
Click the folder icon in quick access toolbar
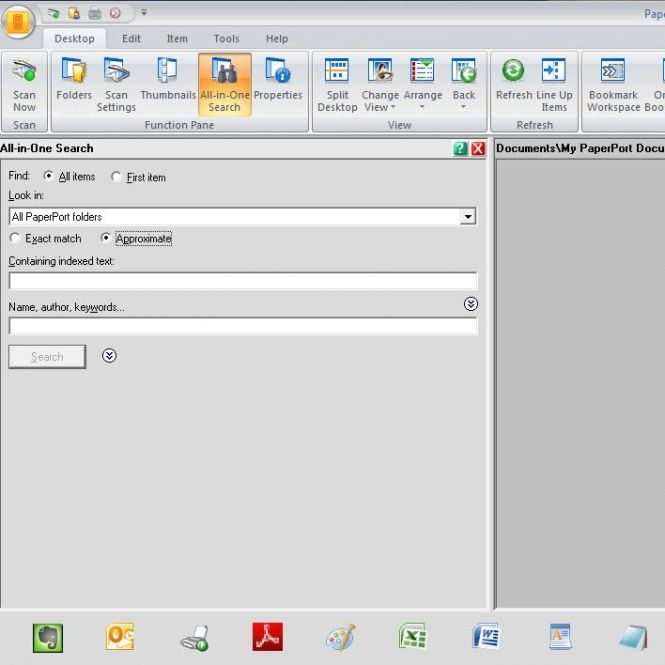click(74, 14)
